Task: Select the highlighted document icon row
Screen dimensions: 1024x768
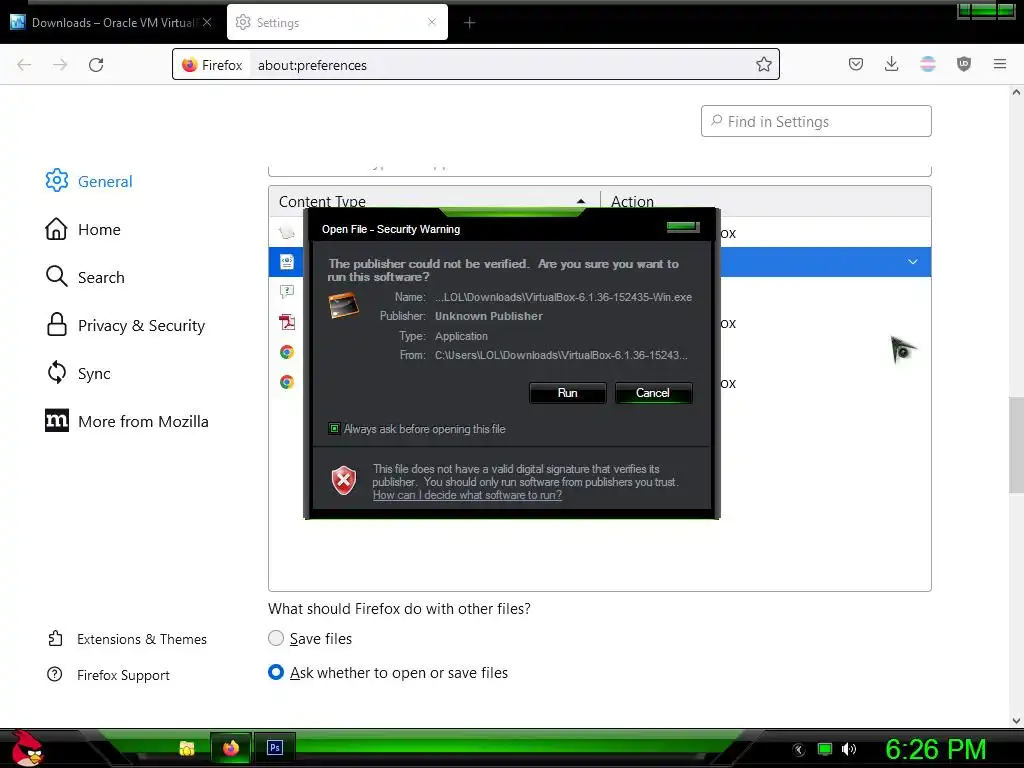Action: pyautogui.click(x=287, y=262)
